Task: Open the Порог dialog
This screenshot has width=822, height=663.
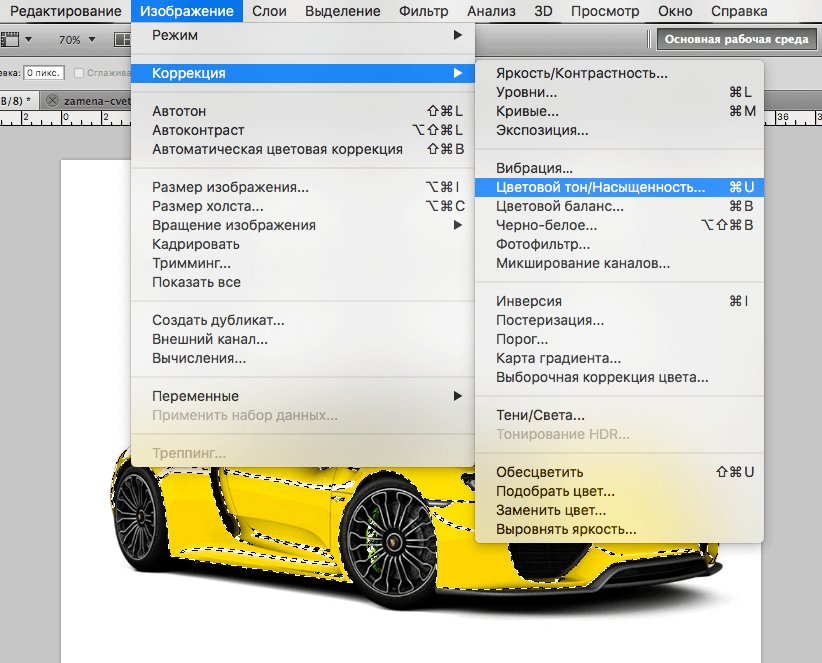Action: tap(619, 339)
